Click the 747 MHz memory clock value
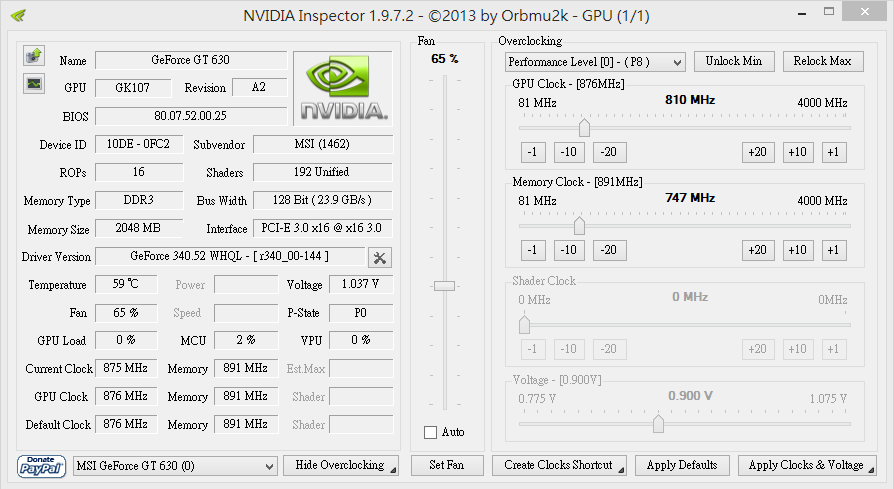Screen dimensions: 894x489 690,198
